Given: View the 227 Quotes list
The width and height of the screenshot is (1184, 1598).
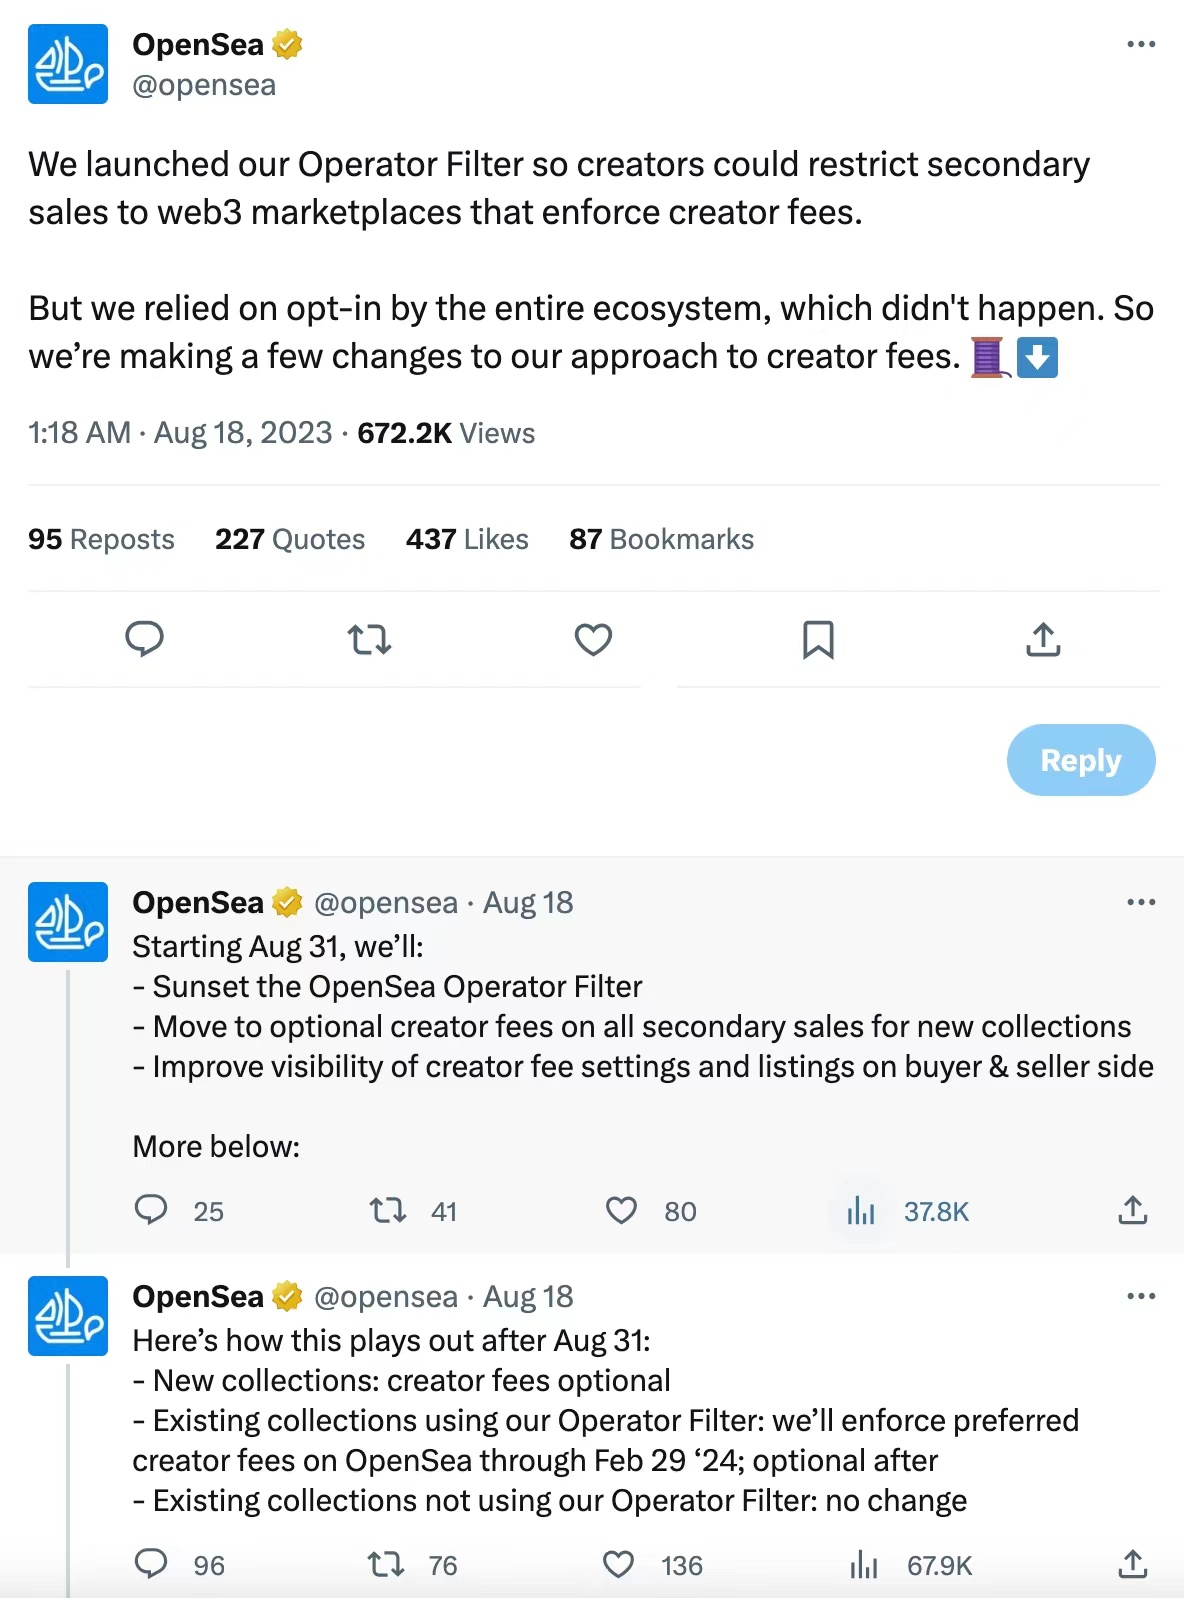Looking at the screenshot, I should (289, 539).
